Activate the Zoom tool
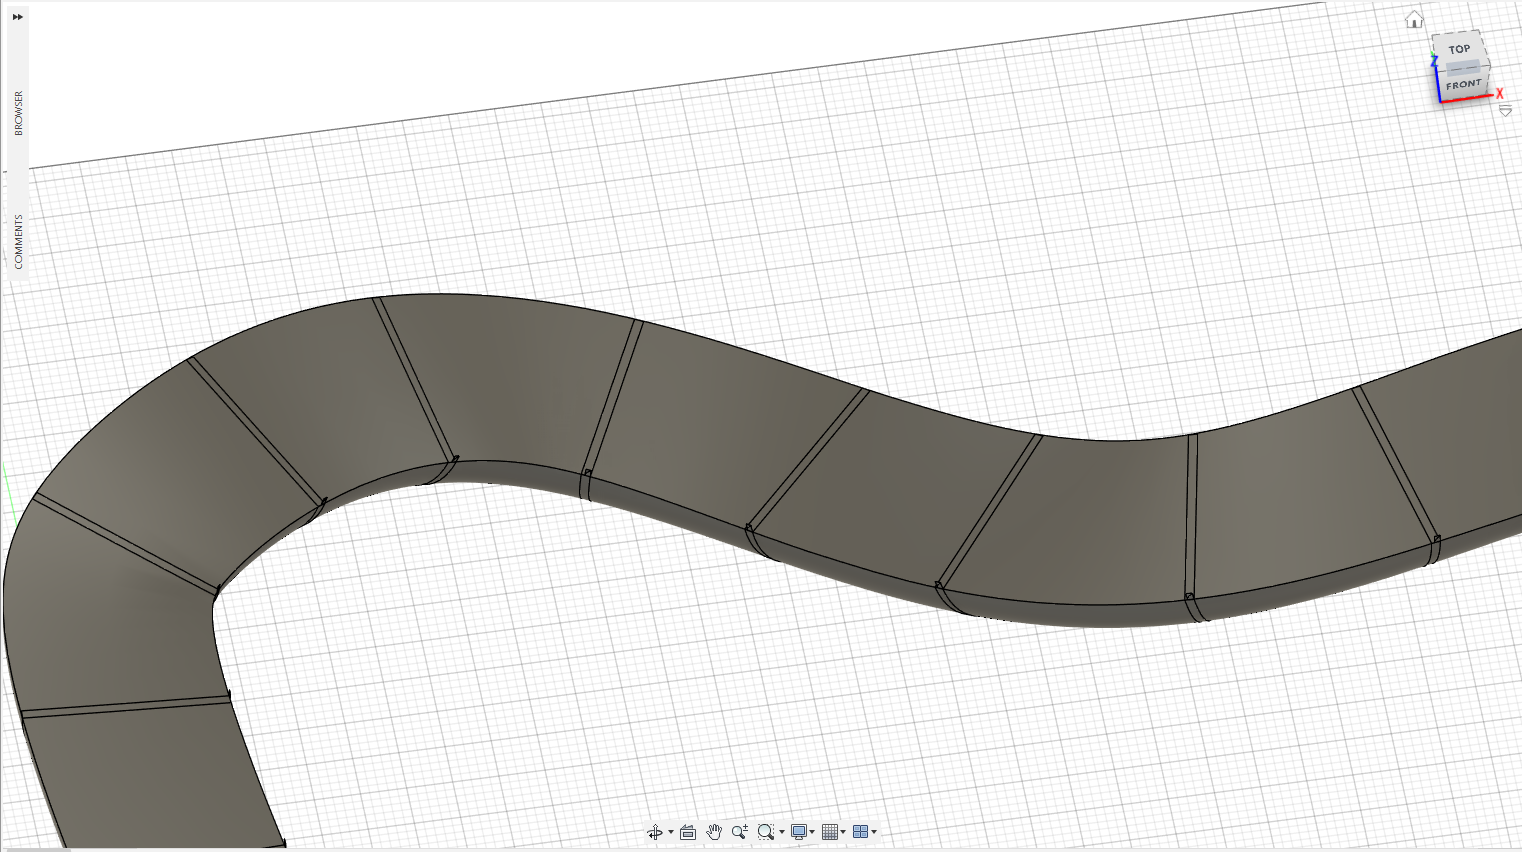Viewport: 1522px width, 852px height. (x=740, y=831)
